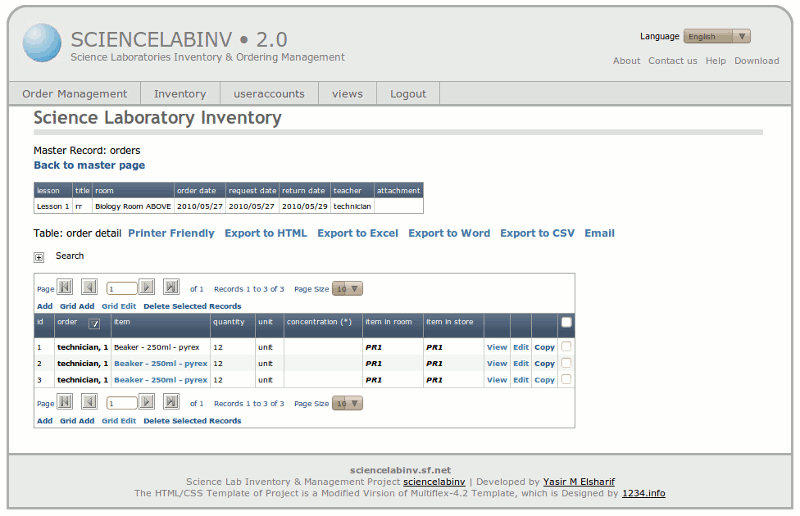Open the Order Management menu
Image resolution: width=800 pixels, height=516 pixels.
click(75, 94)
